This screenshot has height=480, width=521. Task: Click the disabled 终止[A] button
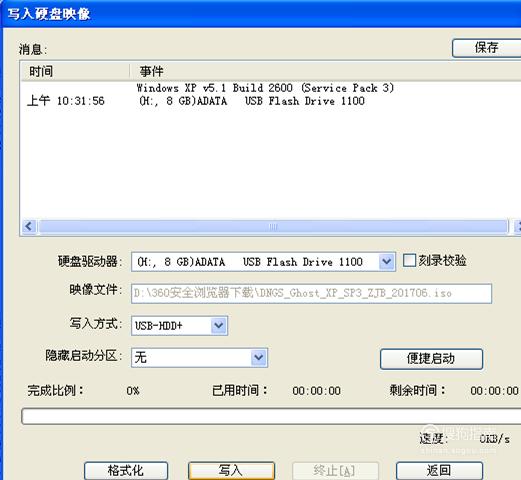coord(335,470)
